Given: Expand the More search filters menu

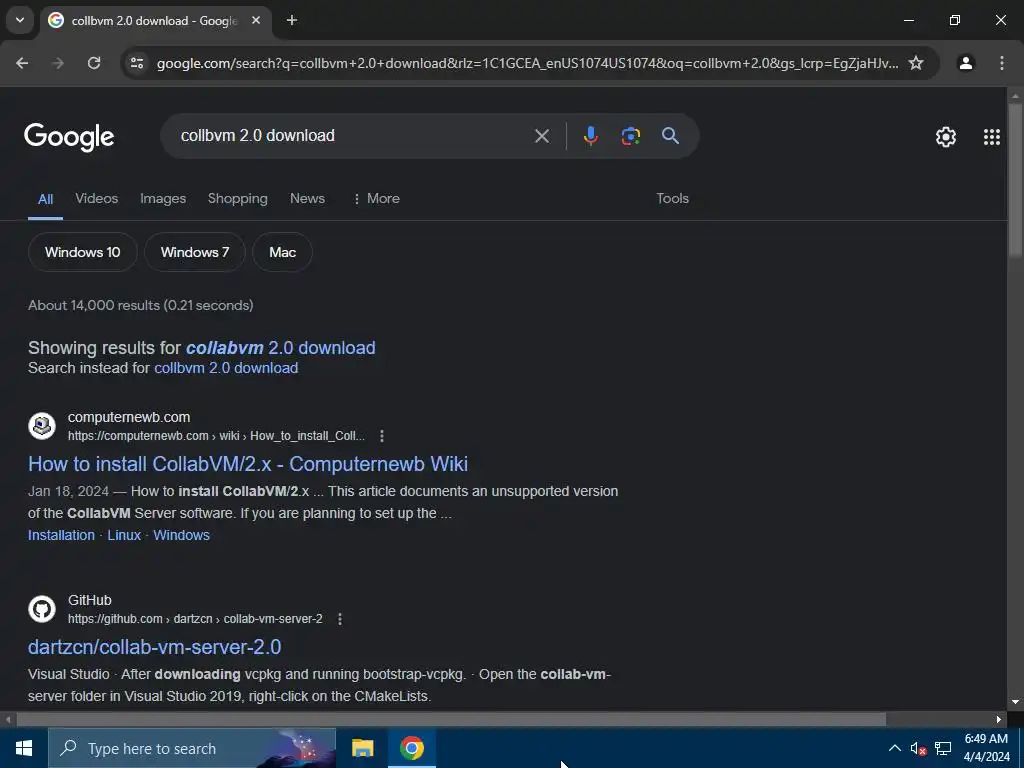Looking at the screenshot, I should pyautogui.click(x=376, y=199).
